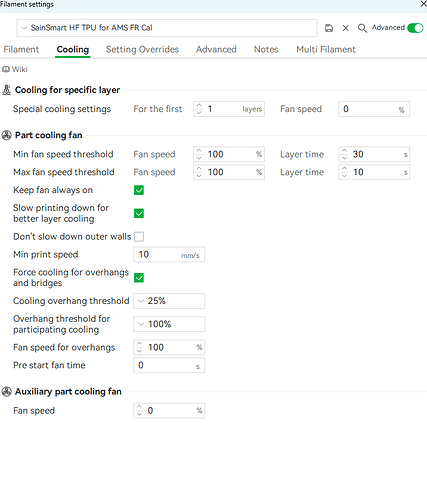Switch to the Filament tab

[x=21, y=49]
